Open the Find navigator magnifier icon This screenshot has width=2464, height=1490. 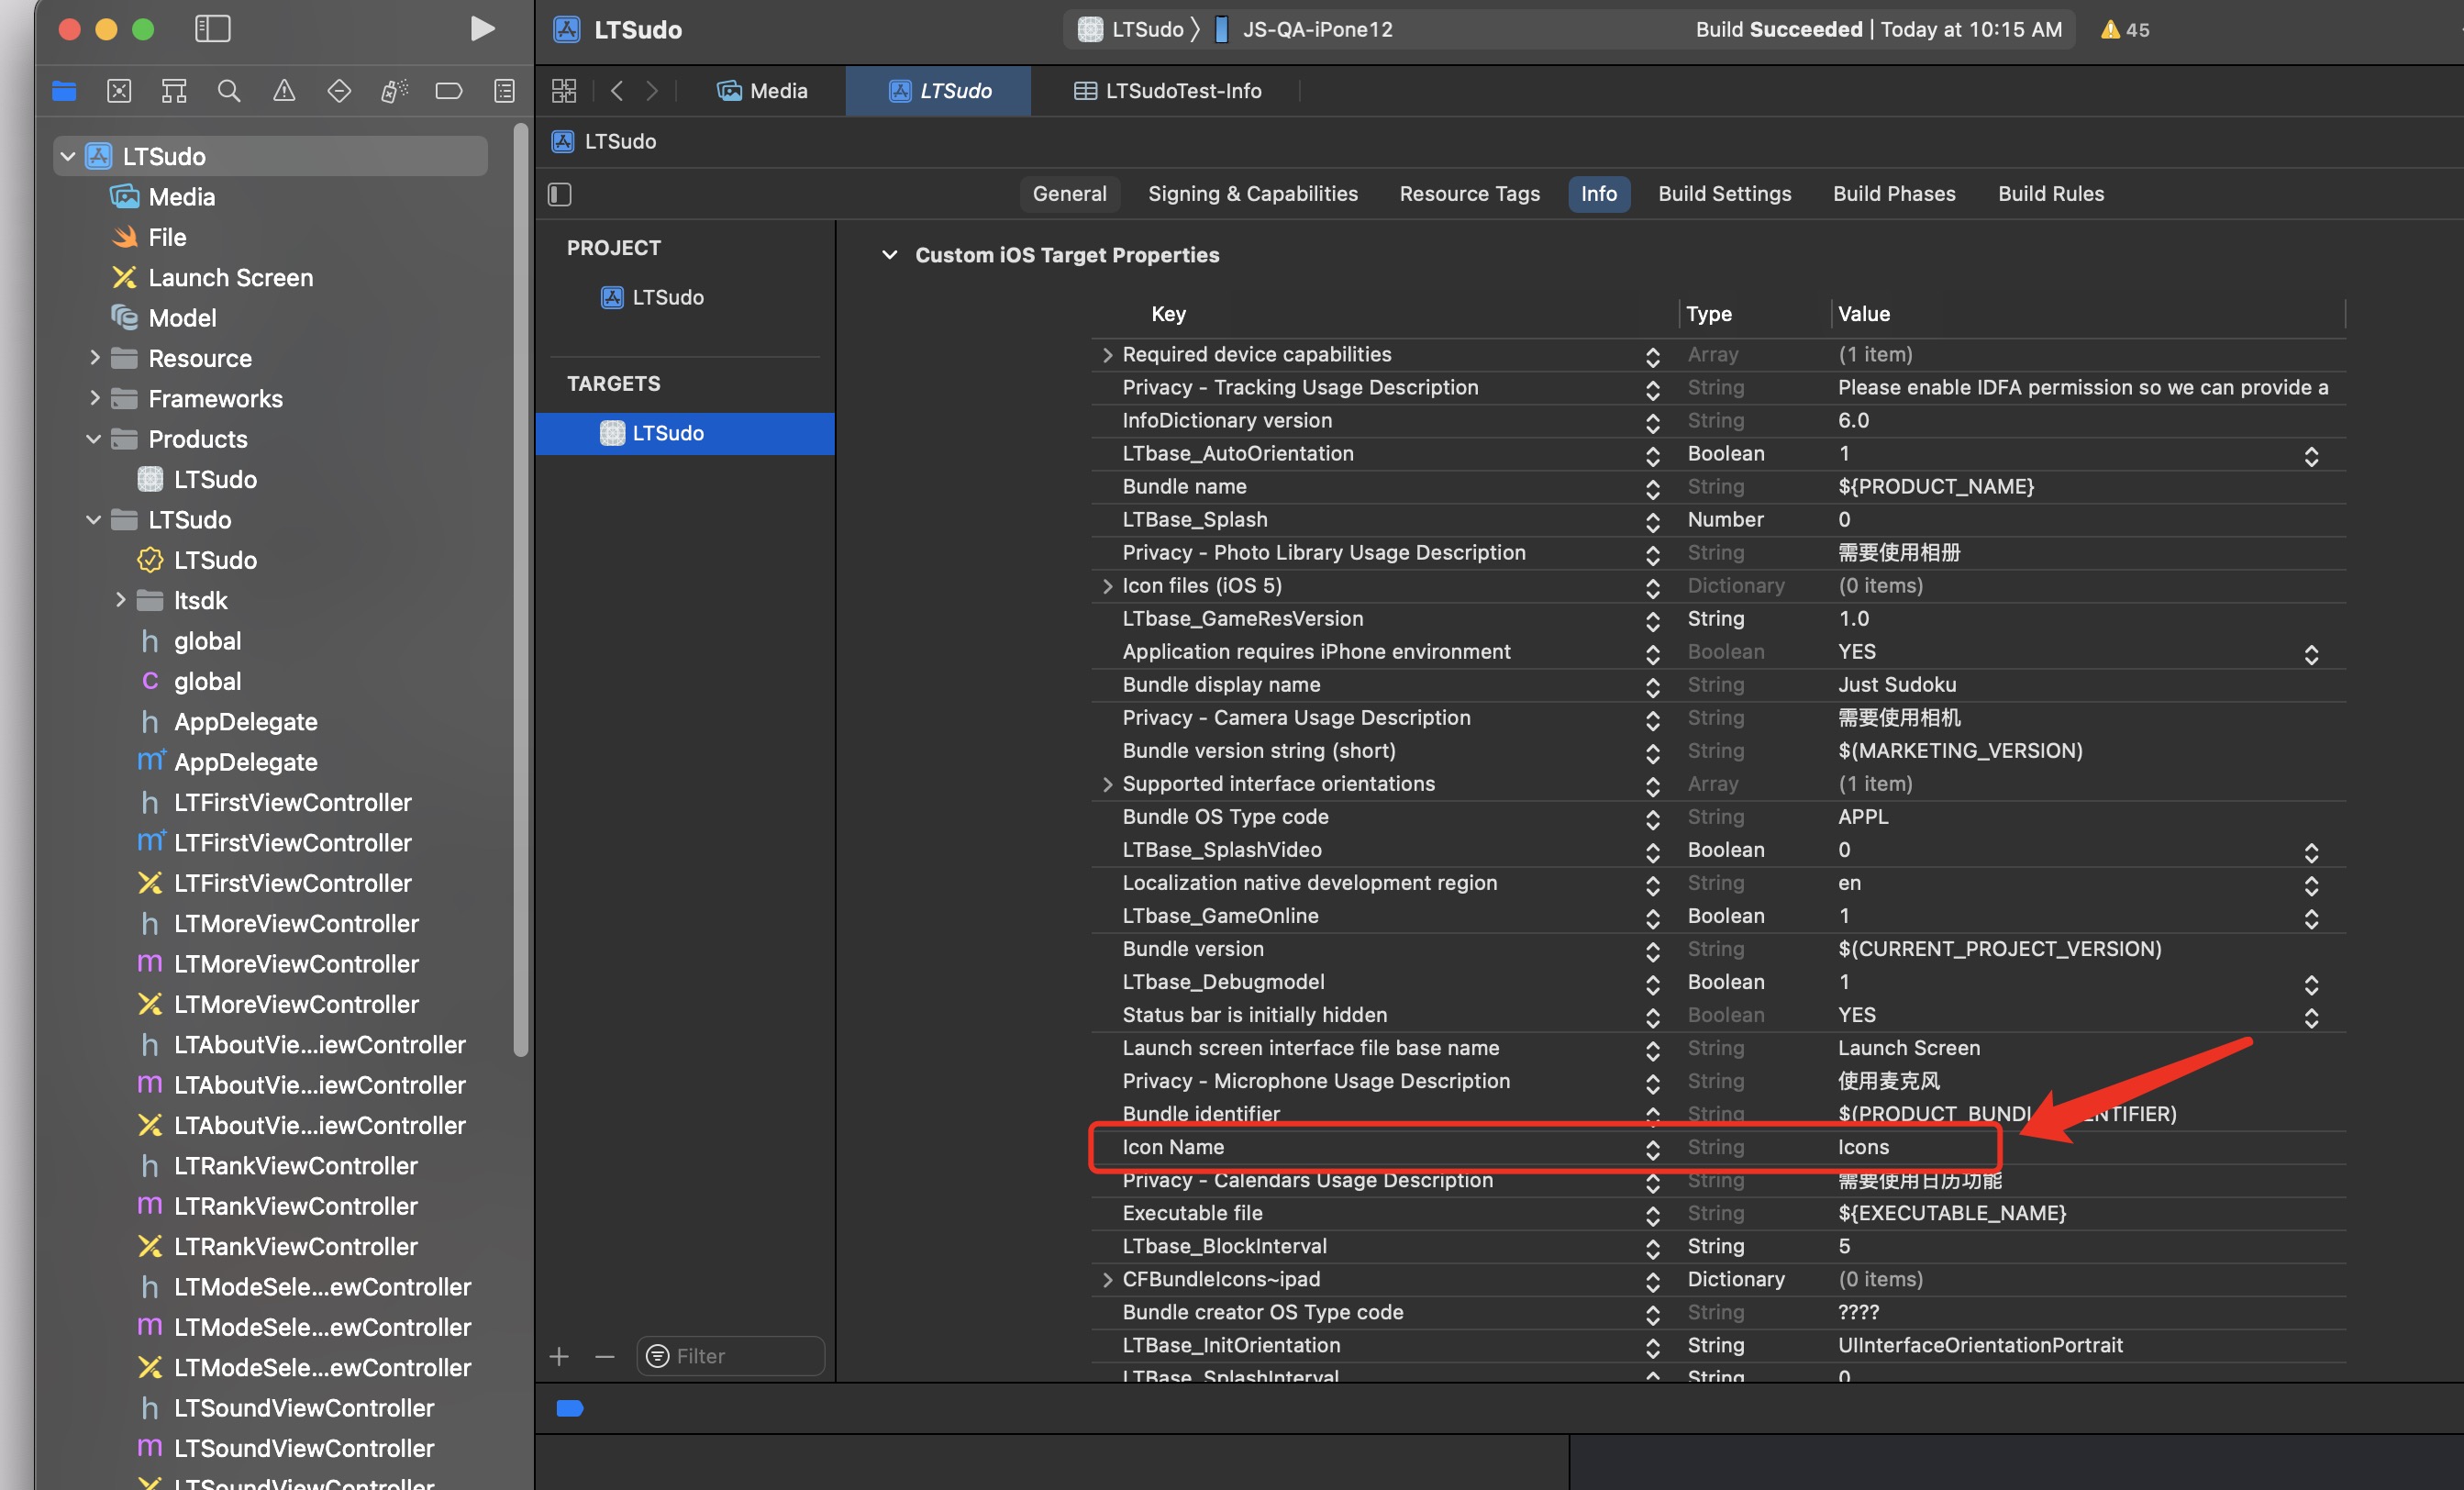click(229, 91)
